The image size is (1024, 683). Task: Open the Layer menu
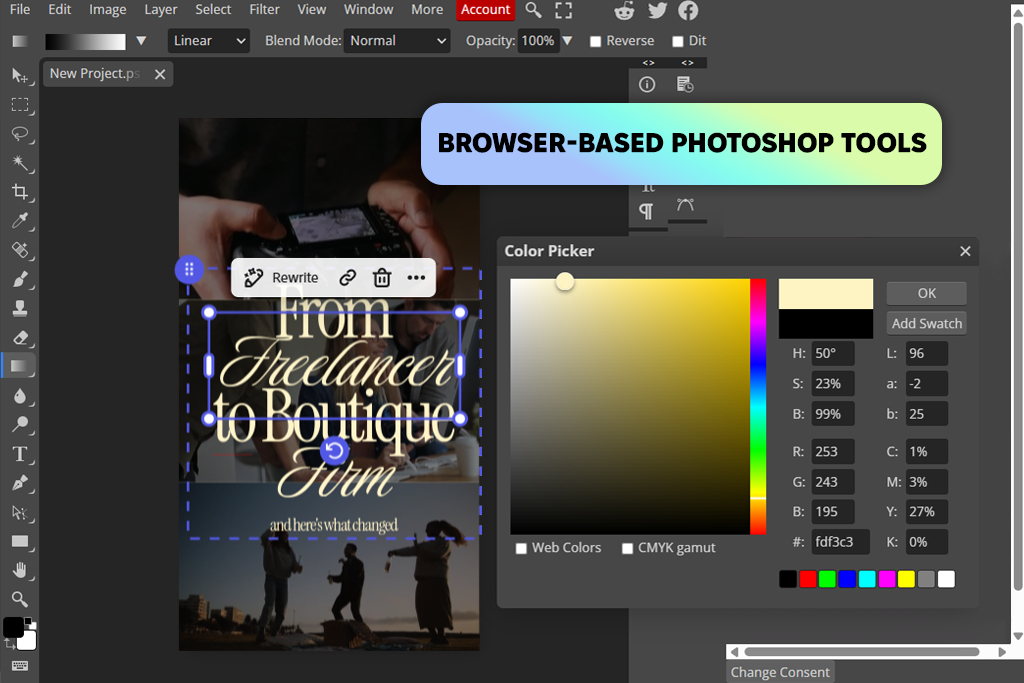pos(161,10)
